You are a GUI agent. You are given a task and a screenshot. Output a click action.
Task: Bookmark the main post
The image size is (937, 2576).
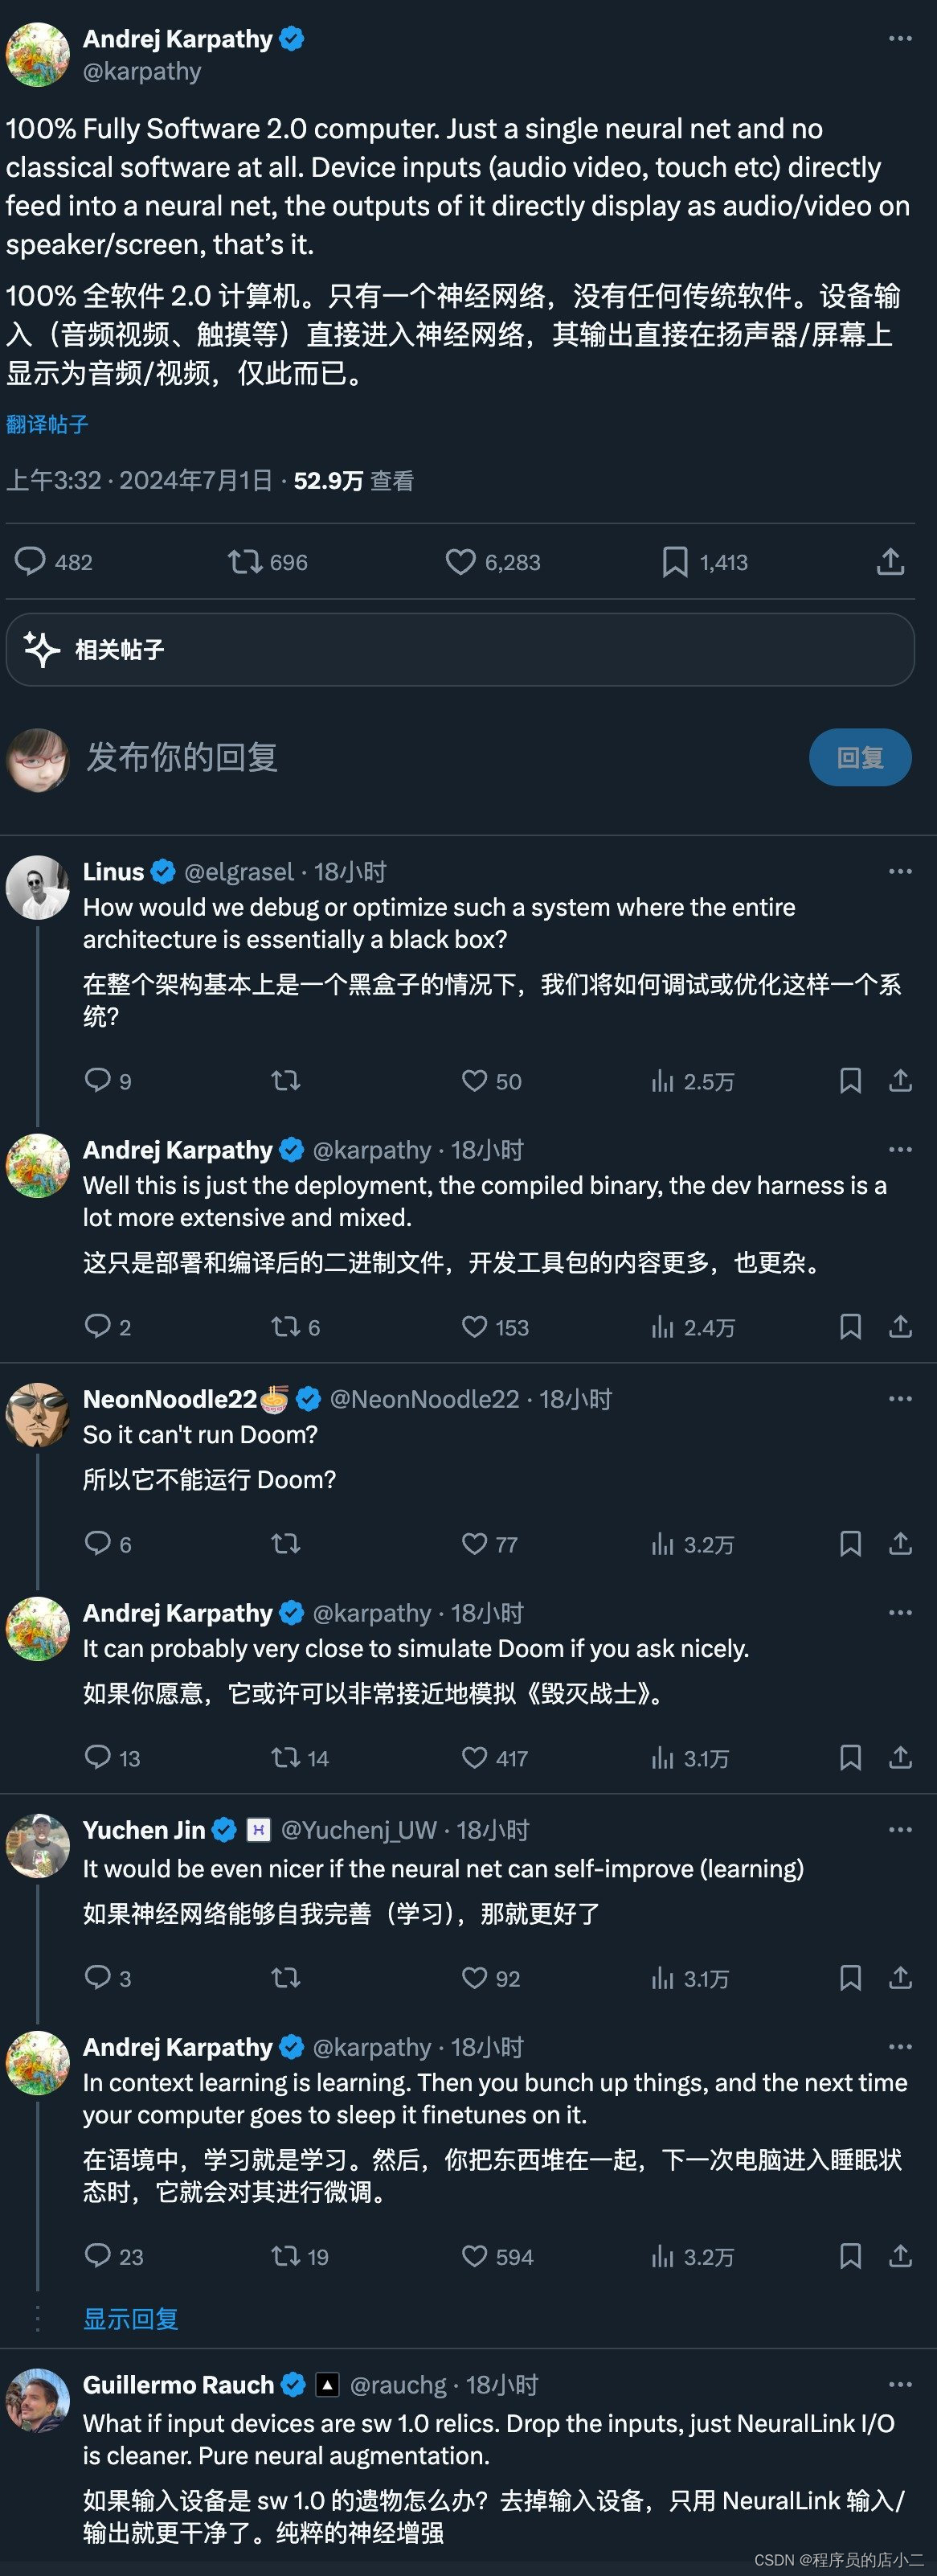pyautogui.click(x=674, y=562)
